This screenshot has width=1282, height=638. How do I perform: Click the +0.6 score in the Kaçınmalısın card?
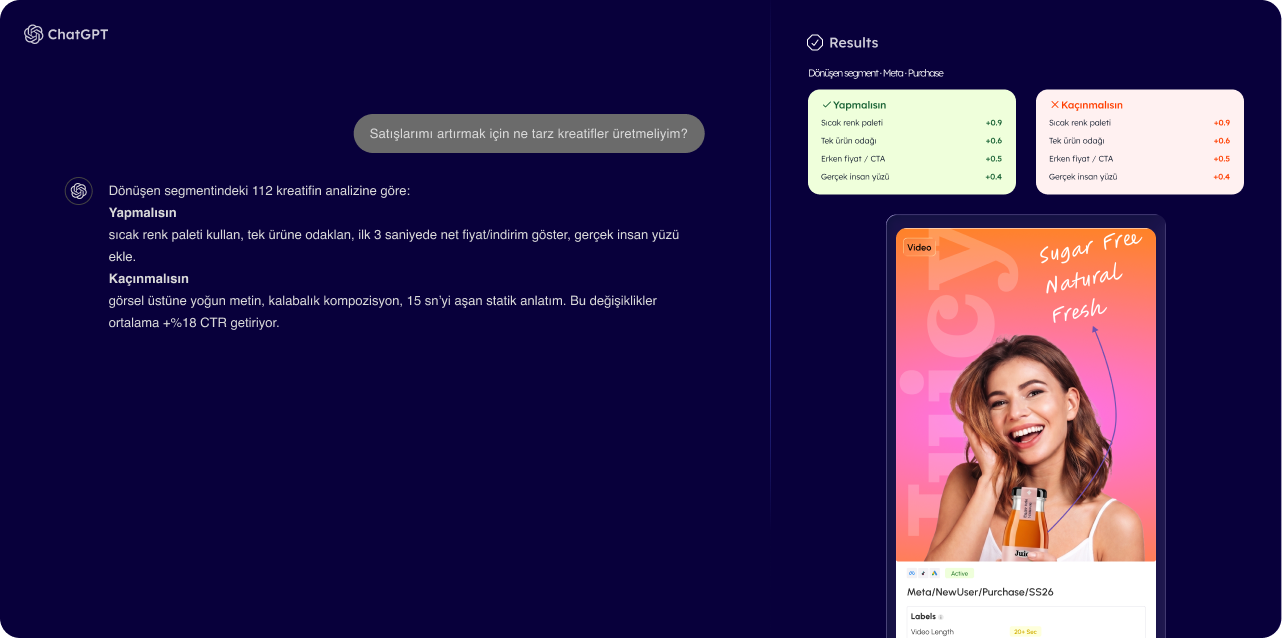click(1222, 141)
